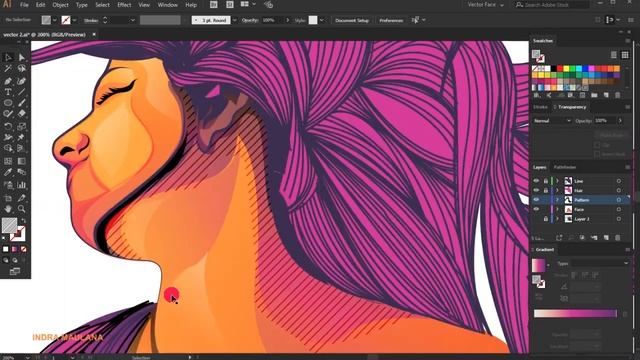The height and width of the screenshot is (360, 640).
Task: Hide the Face layer
Action: click(536, 209)
